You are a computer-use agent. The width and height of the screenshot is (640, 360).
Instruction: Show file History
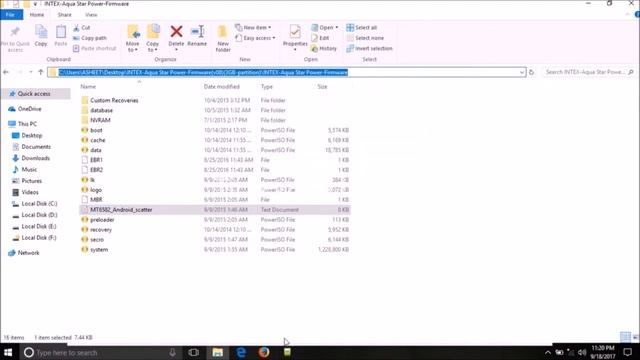point(324,48)
